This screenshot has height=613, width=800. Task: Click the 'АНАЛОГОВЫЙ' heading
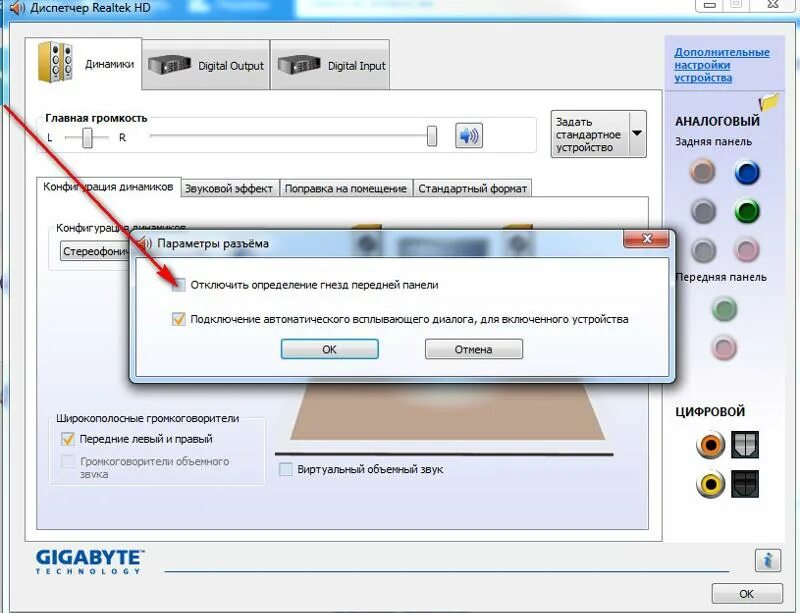tap(717, 121)
